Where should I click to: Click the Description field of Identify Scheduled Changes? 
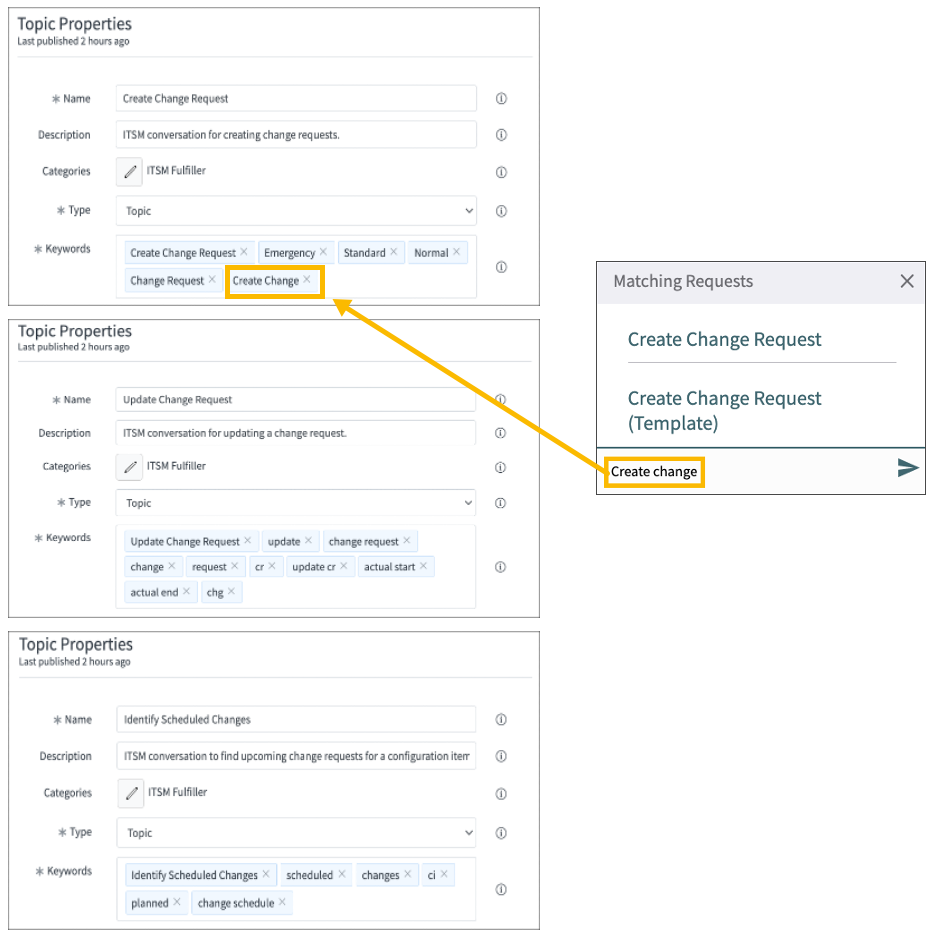(x=296, y=756)
